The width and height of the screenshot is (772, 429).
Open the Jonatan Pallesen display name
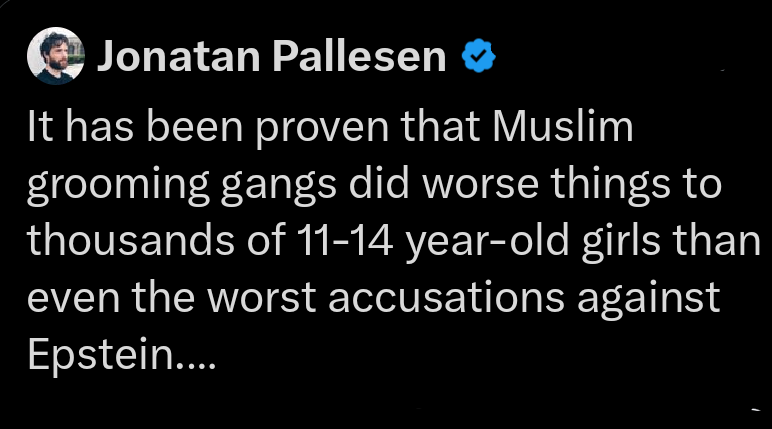coord(270,58)
